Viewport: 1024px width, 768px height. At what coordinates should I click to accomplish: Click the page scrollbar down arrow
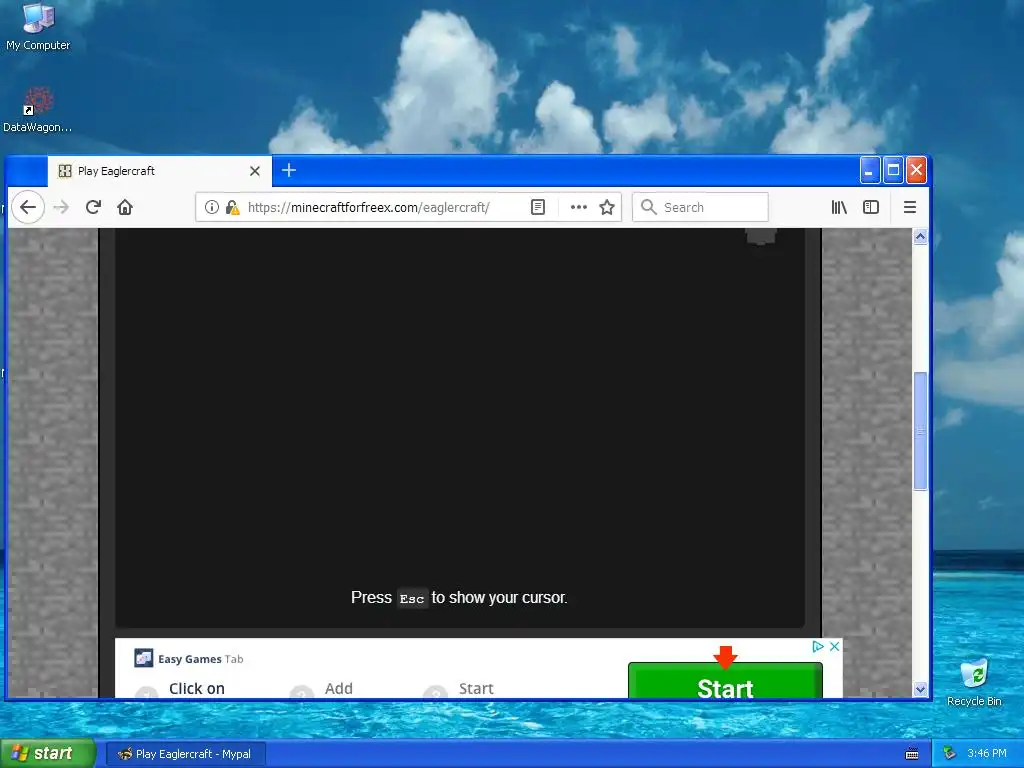point(920,689)
